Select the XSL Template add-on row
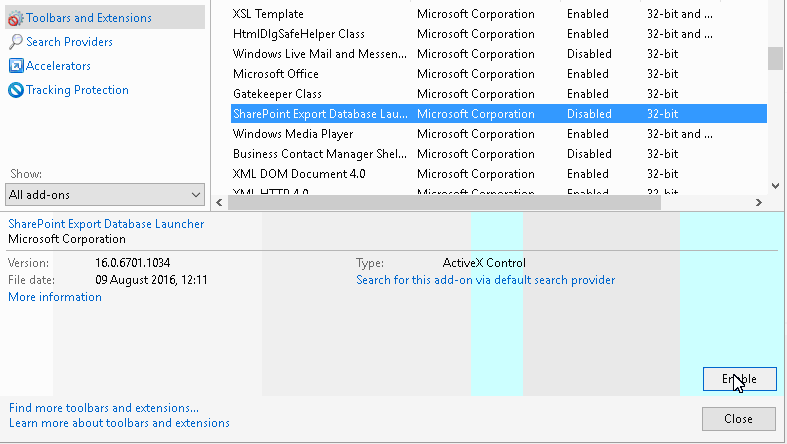Screen dimensions: 787x444 click(498, 14)
